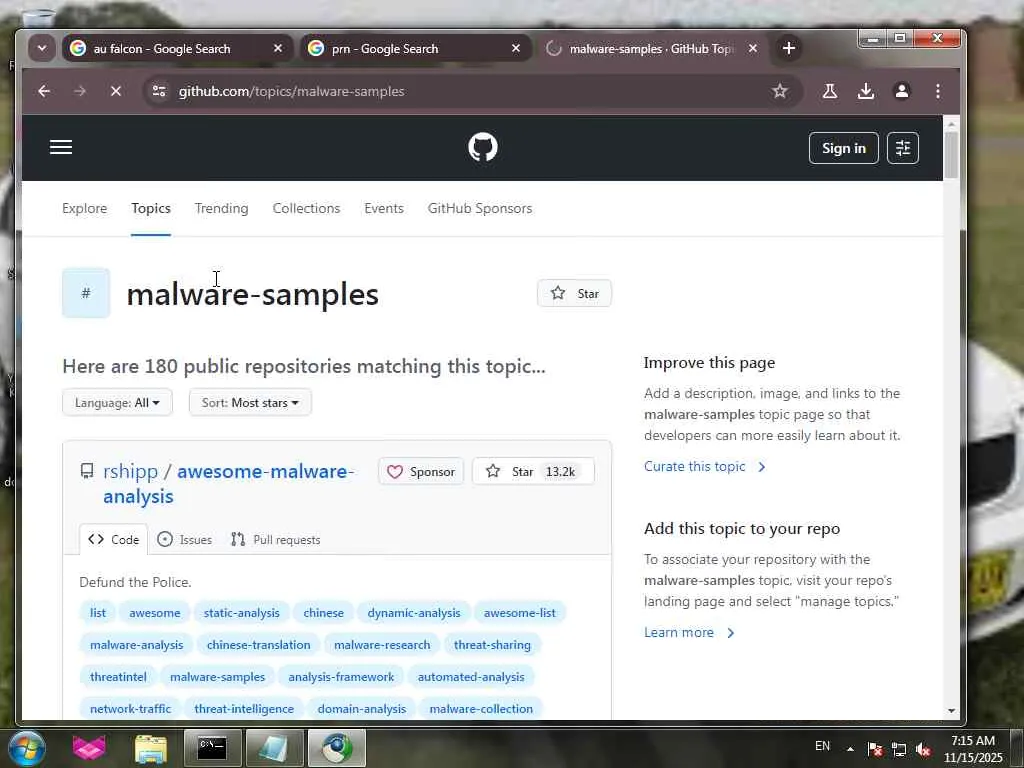1024x768 pixels.
Task: Switch to the 'au falcon - Google Search' tab
Action: tap(176, 48)
